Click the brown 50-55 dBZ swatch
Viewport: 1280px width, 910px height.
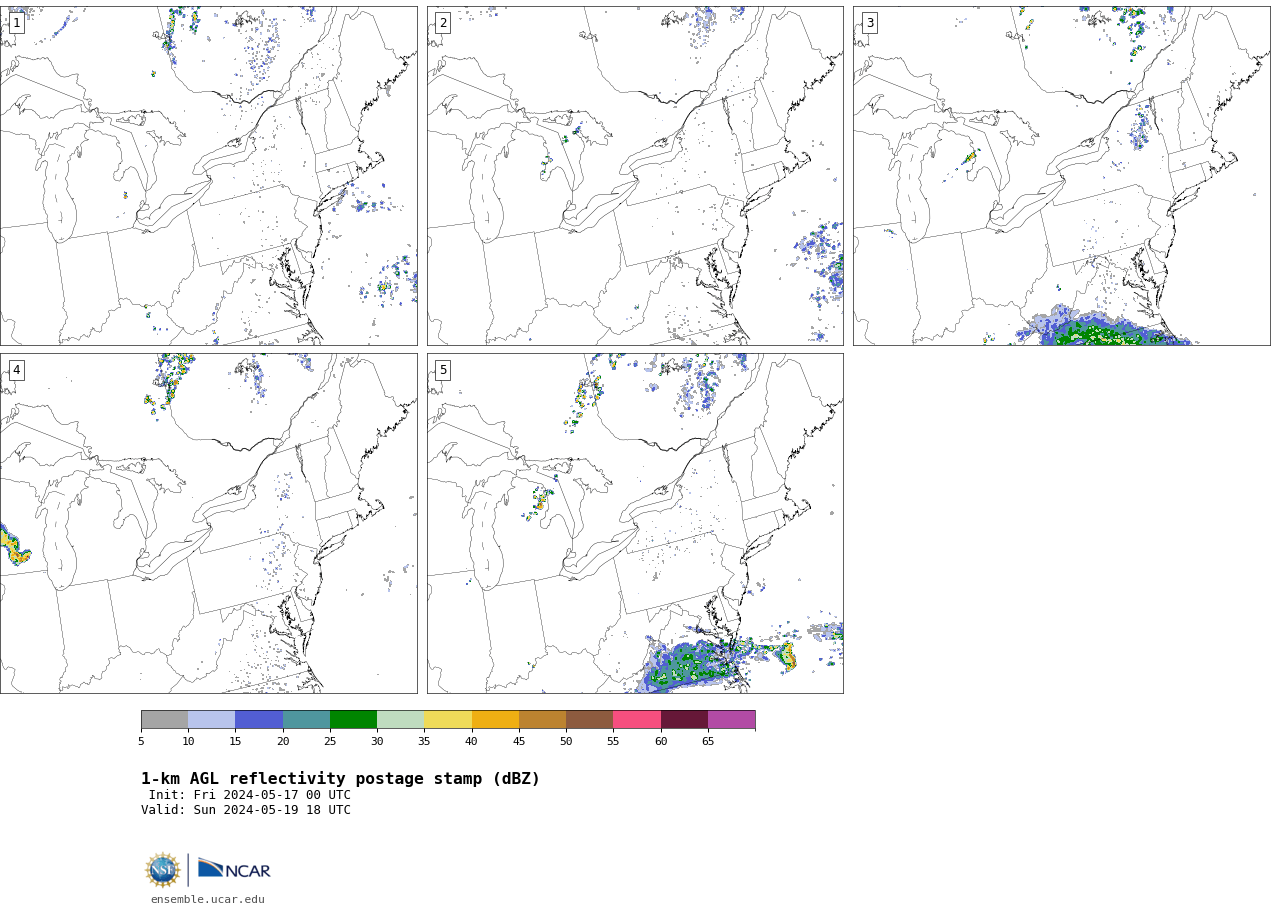point(590,720)
